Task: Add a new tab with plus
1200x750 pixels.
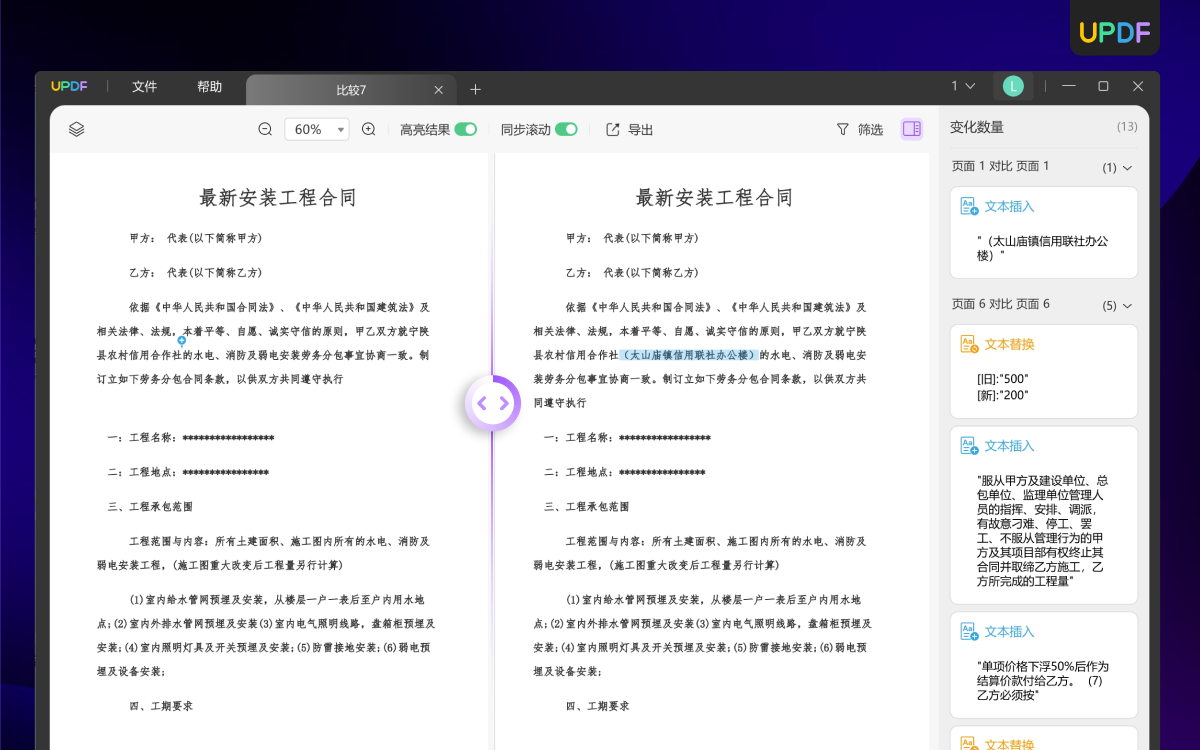Action: [x=475, y=89]
